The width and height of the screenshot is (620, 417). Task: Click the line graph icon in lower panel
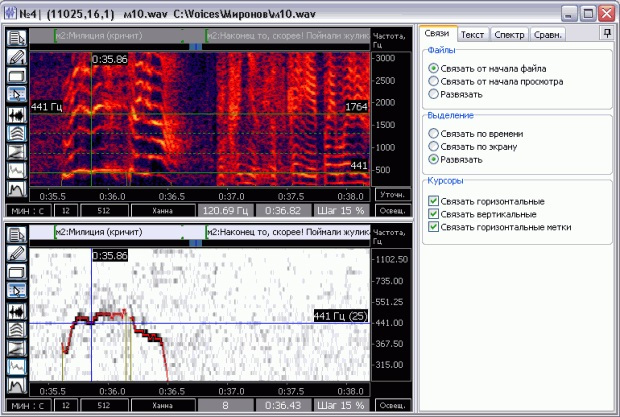coord(17,367)
